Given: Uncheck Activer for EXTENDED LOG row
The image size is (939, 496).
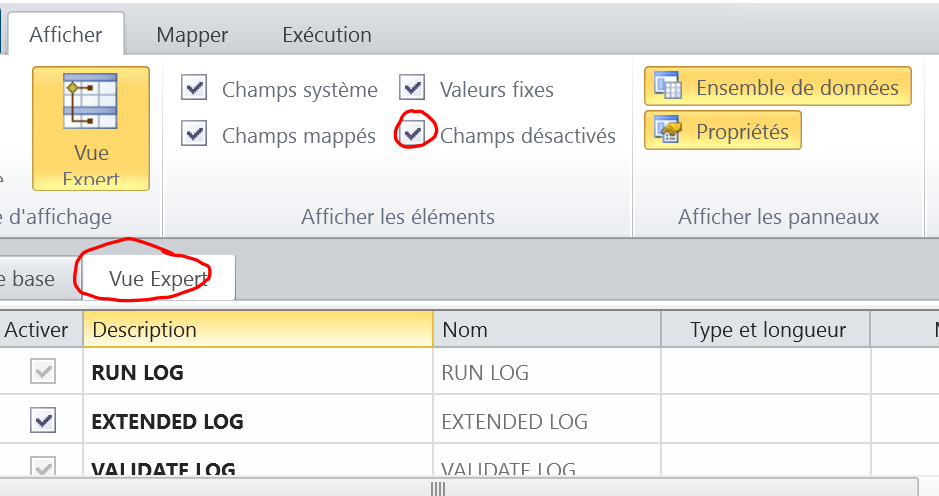Looking at the screenshot, I should coord(43,420).
